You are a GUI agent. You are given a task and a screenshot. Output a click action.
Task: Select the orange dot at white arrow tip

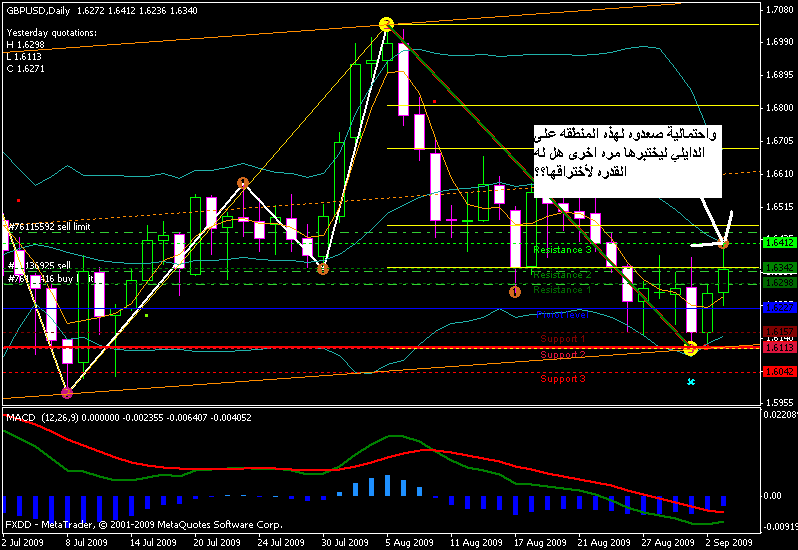click(x=725, y=243)
